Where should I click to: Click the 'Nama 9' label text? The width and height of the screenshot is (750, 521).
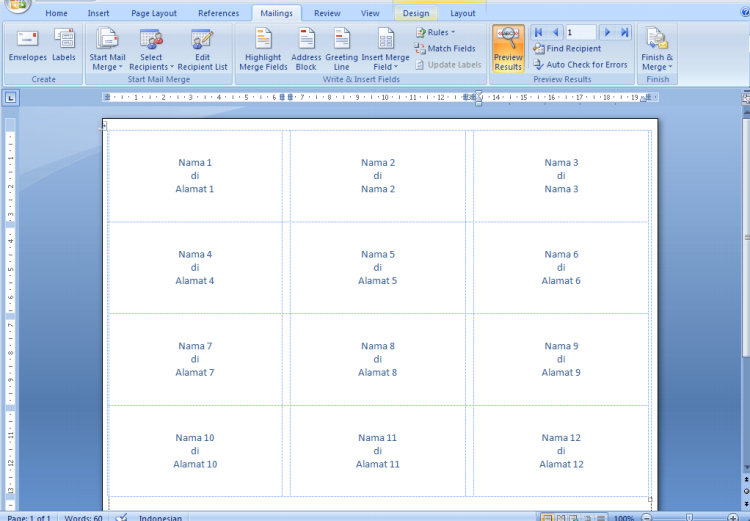(561, 346)
